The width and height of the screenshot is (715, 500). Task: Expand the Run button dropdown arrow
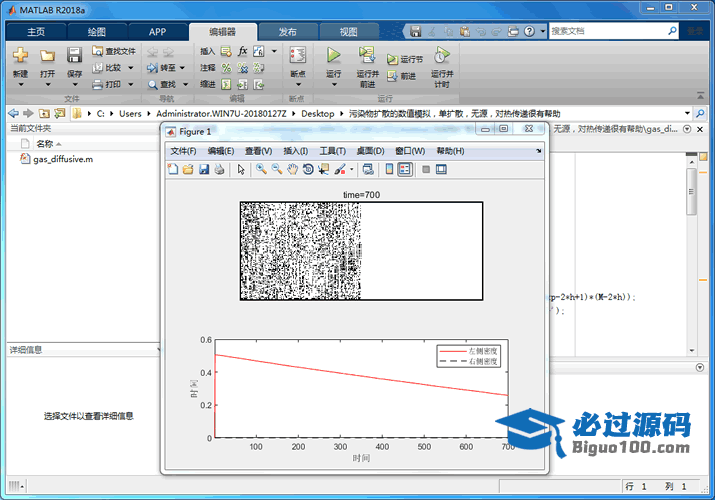334,84
